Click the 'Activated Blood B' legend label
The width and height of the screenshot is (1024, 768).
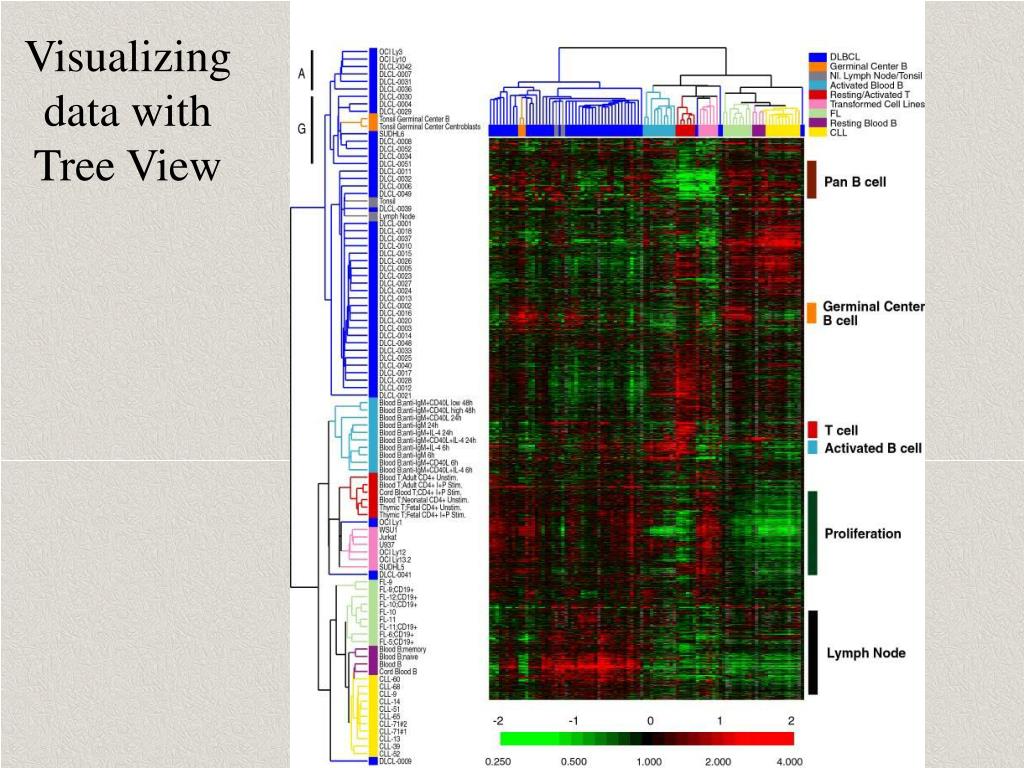(866, 86)
